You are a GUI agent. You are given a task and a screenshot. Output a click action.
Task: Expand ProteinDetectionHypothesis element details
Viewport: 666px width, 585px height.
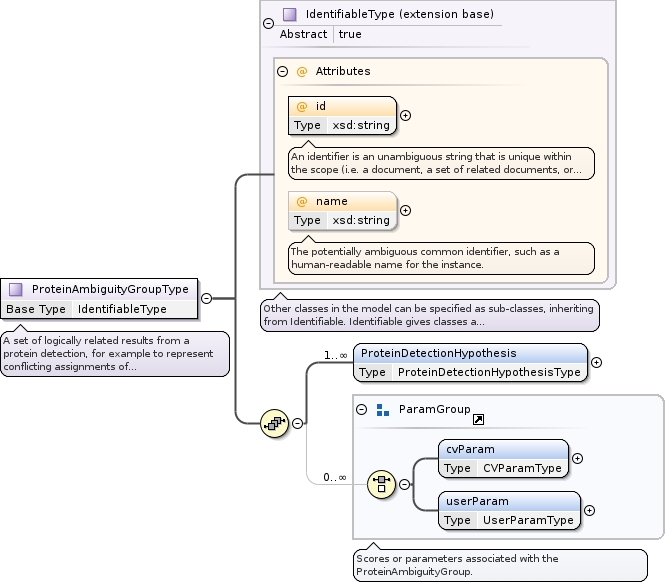[597, 363]
